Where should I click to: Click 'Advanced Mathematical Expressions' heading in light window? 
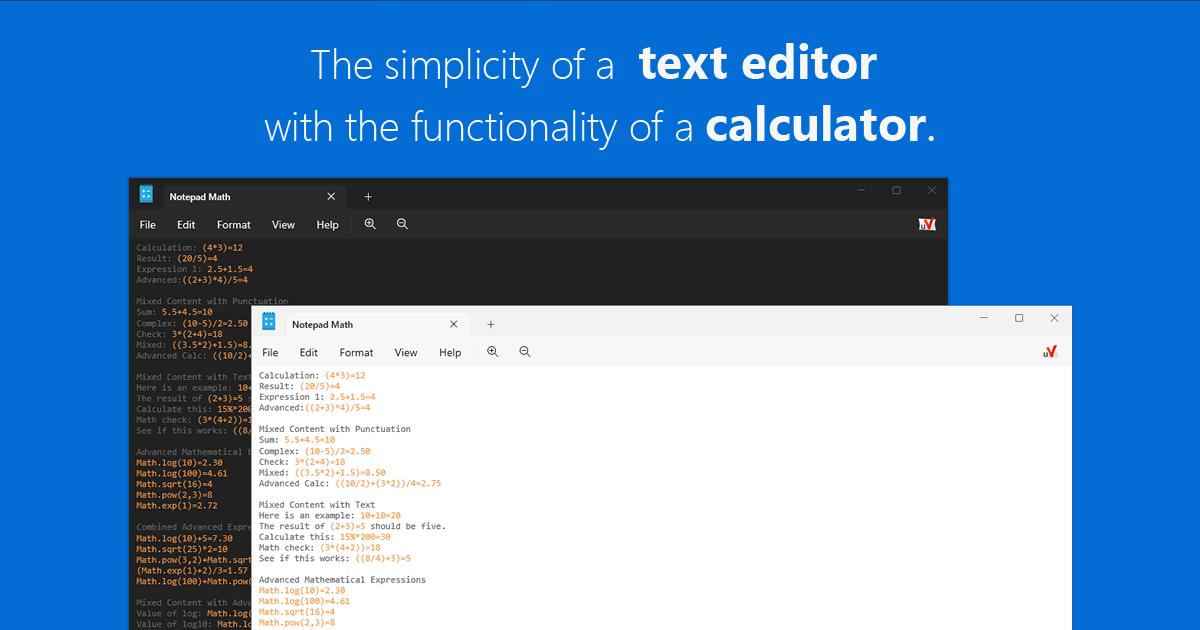(342, 580)
